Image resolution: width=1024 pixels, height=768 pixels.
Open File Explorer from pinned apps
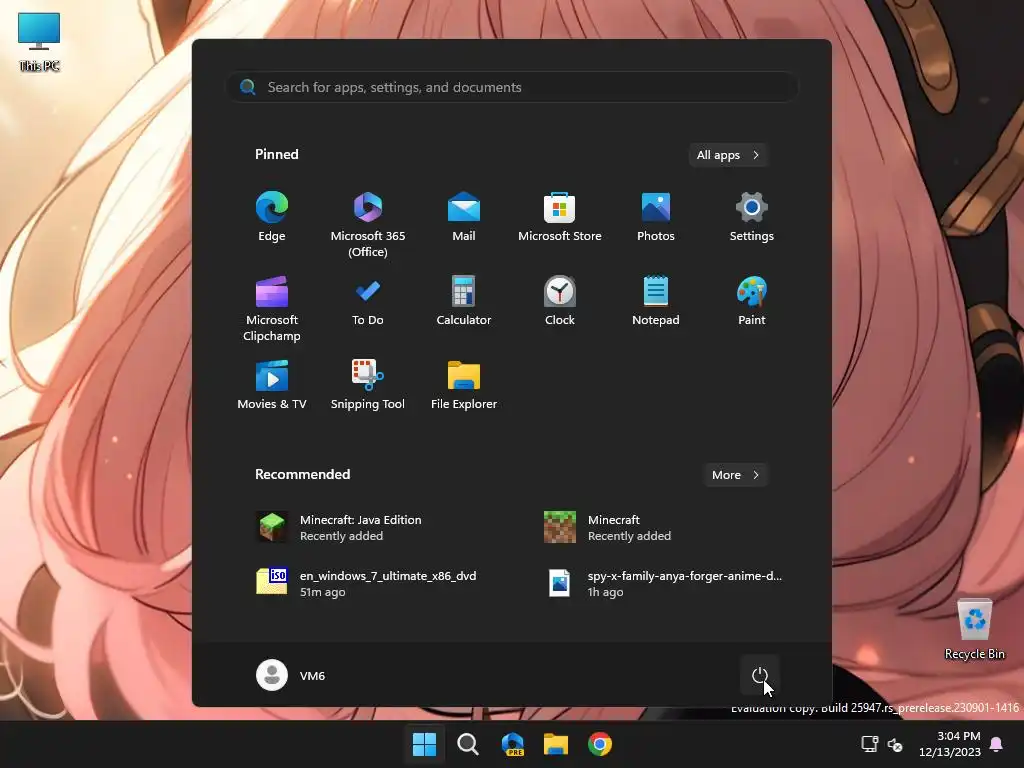tap(464, 385)
